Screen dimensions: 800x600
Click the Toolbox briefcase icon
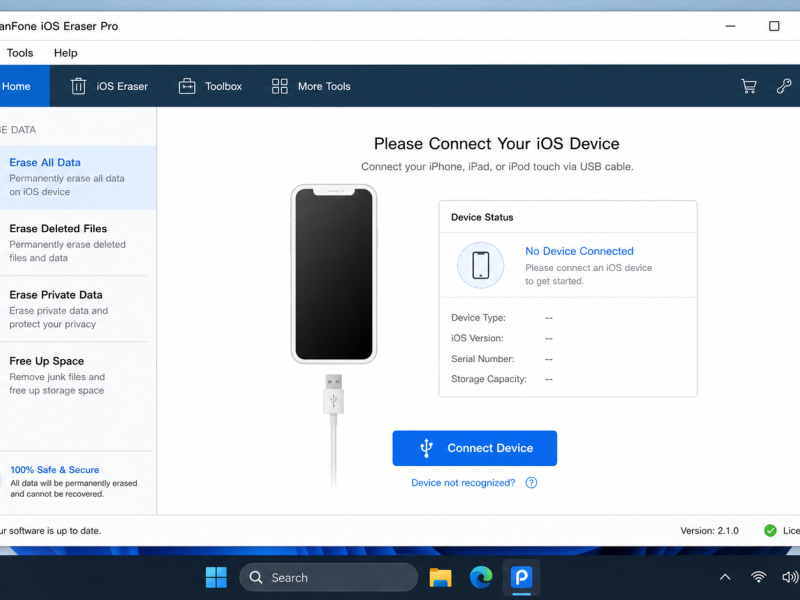[187, 86]
